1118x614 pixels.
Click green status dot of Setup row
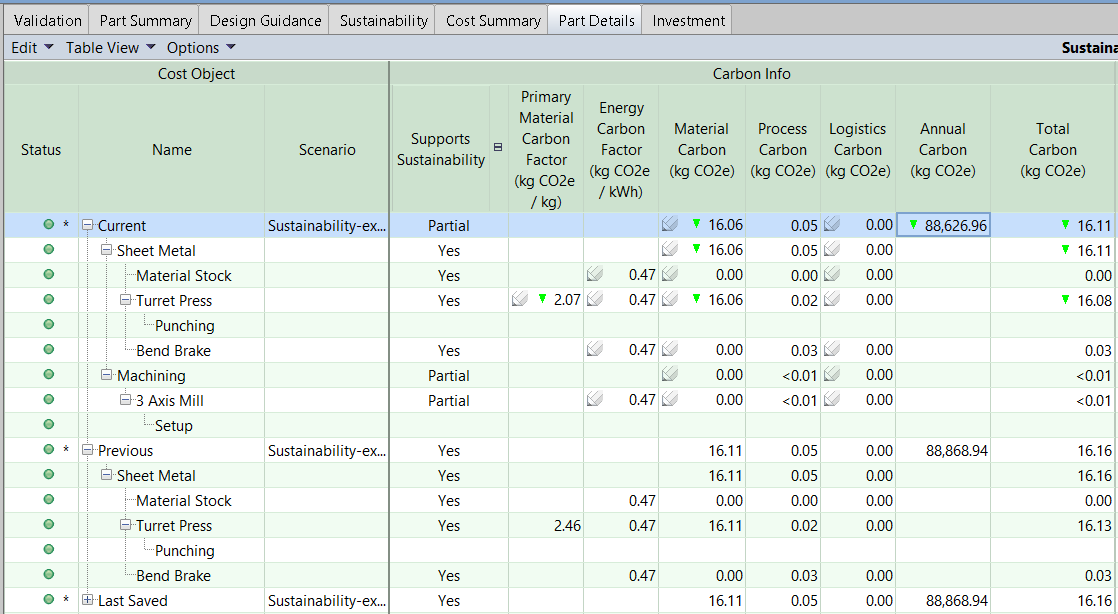pos(48,424)
